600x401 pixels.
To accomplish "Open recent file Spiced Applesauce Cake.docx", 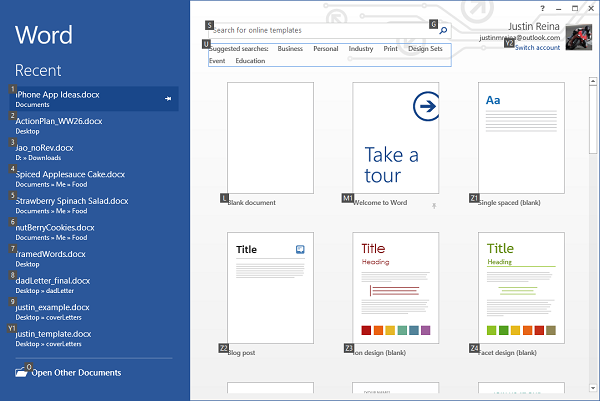I will coord(68,173).
